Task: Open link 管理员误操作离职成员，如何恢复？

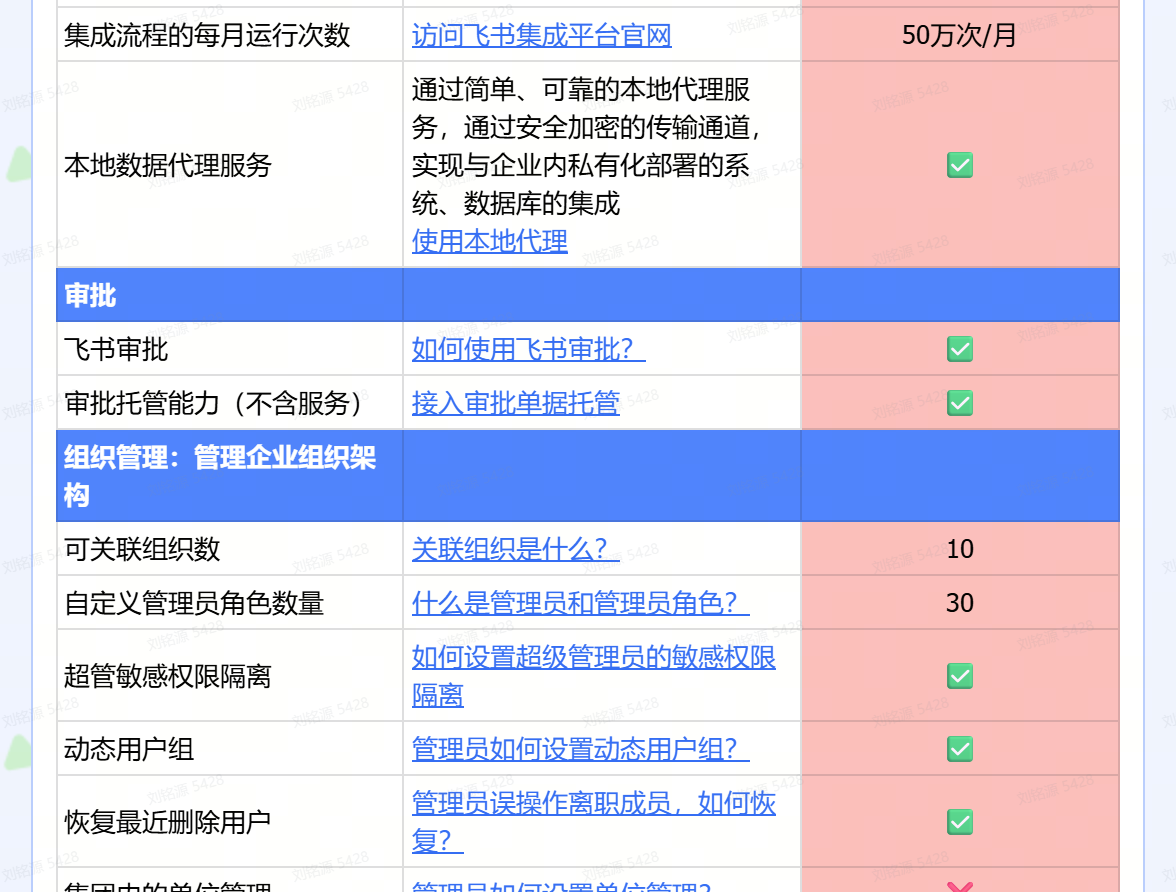Action: click(x=594, y=821)
